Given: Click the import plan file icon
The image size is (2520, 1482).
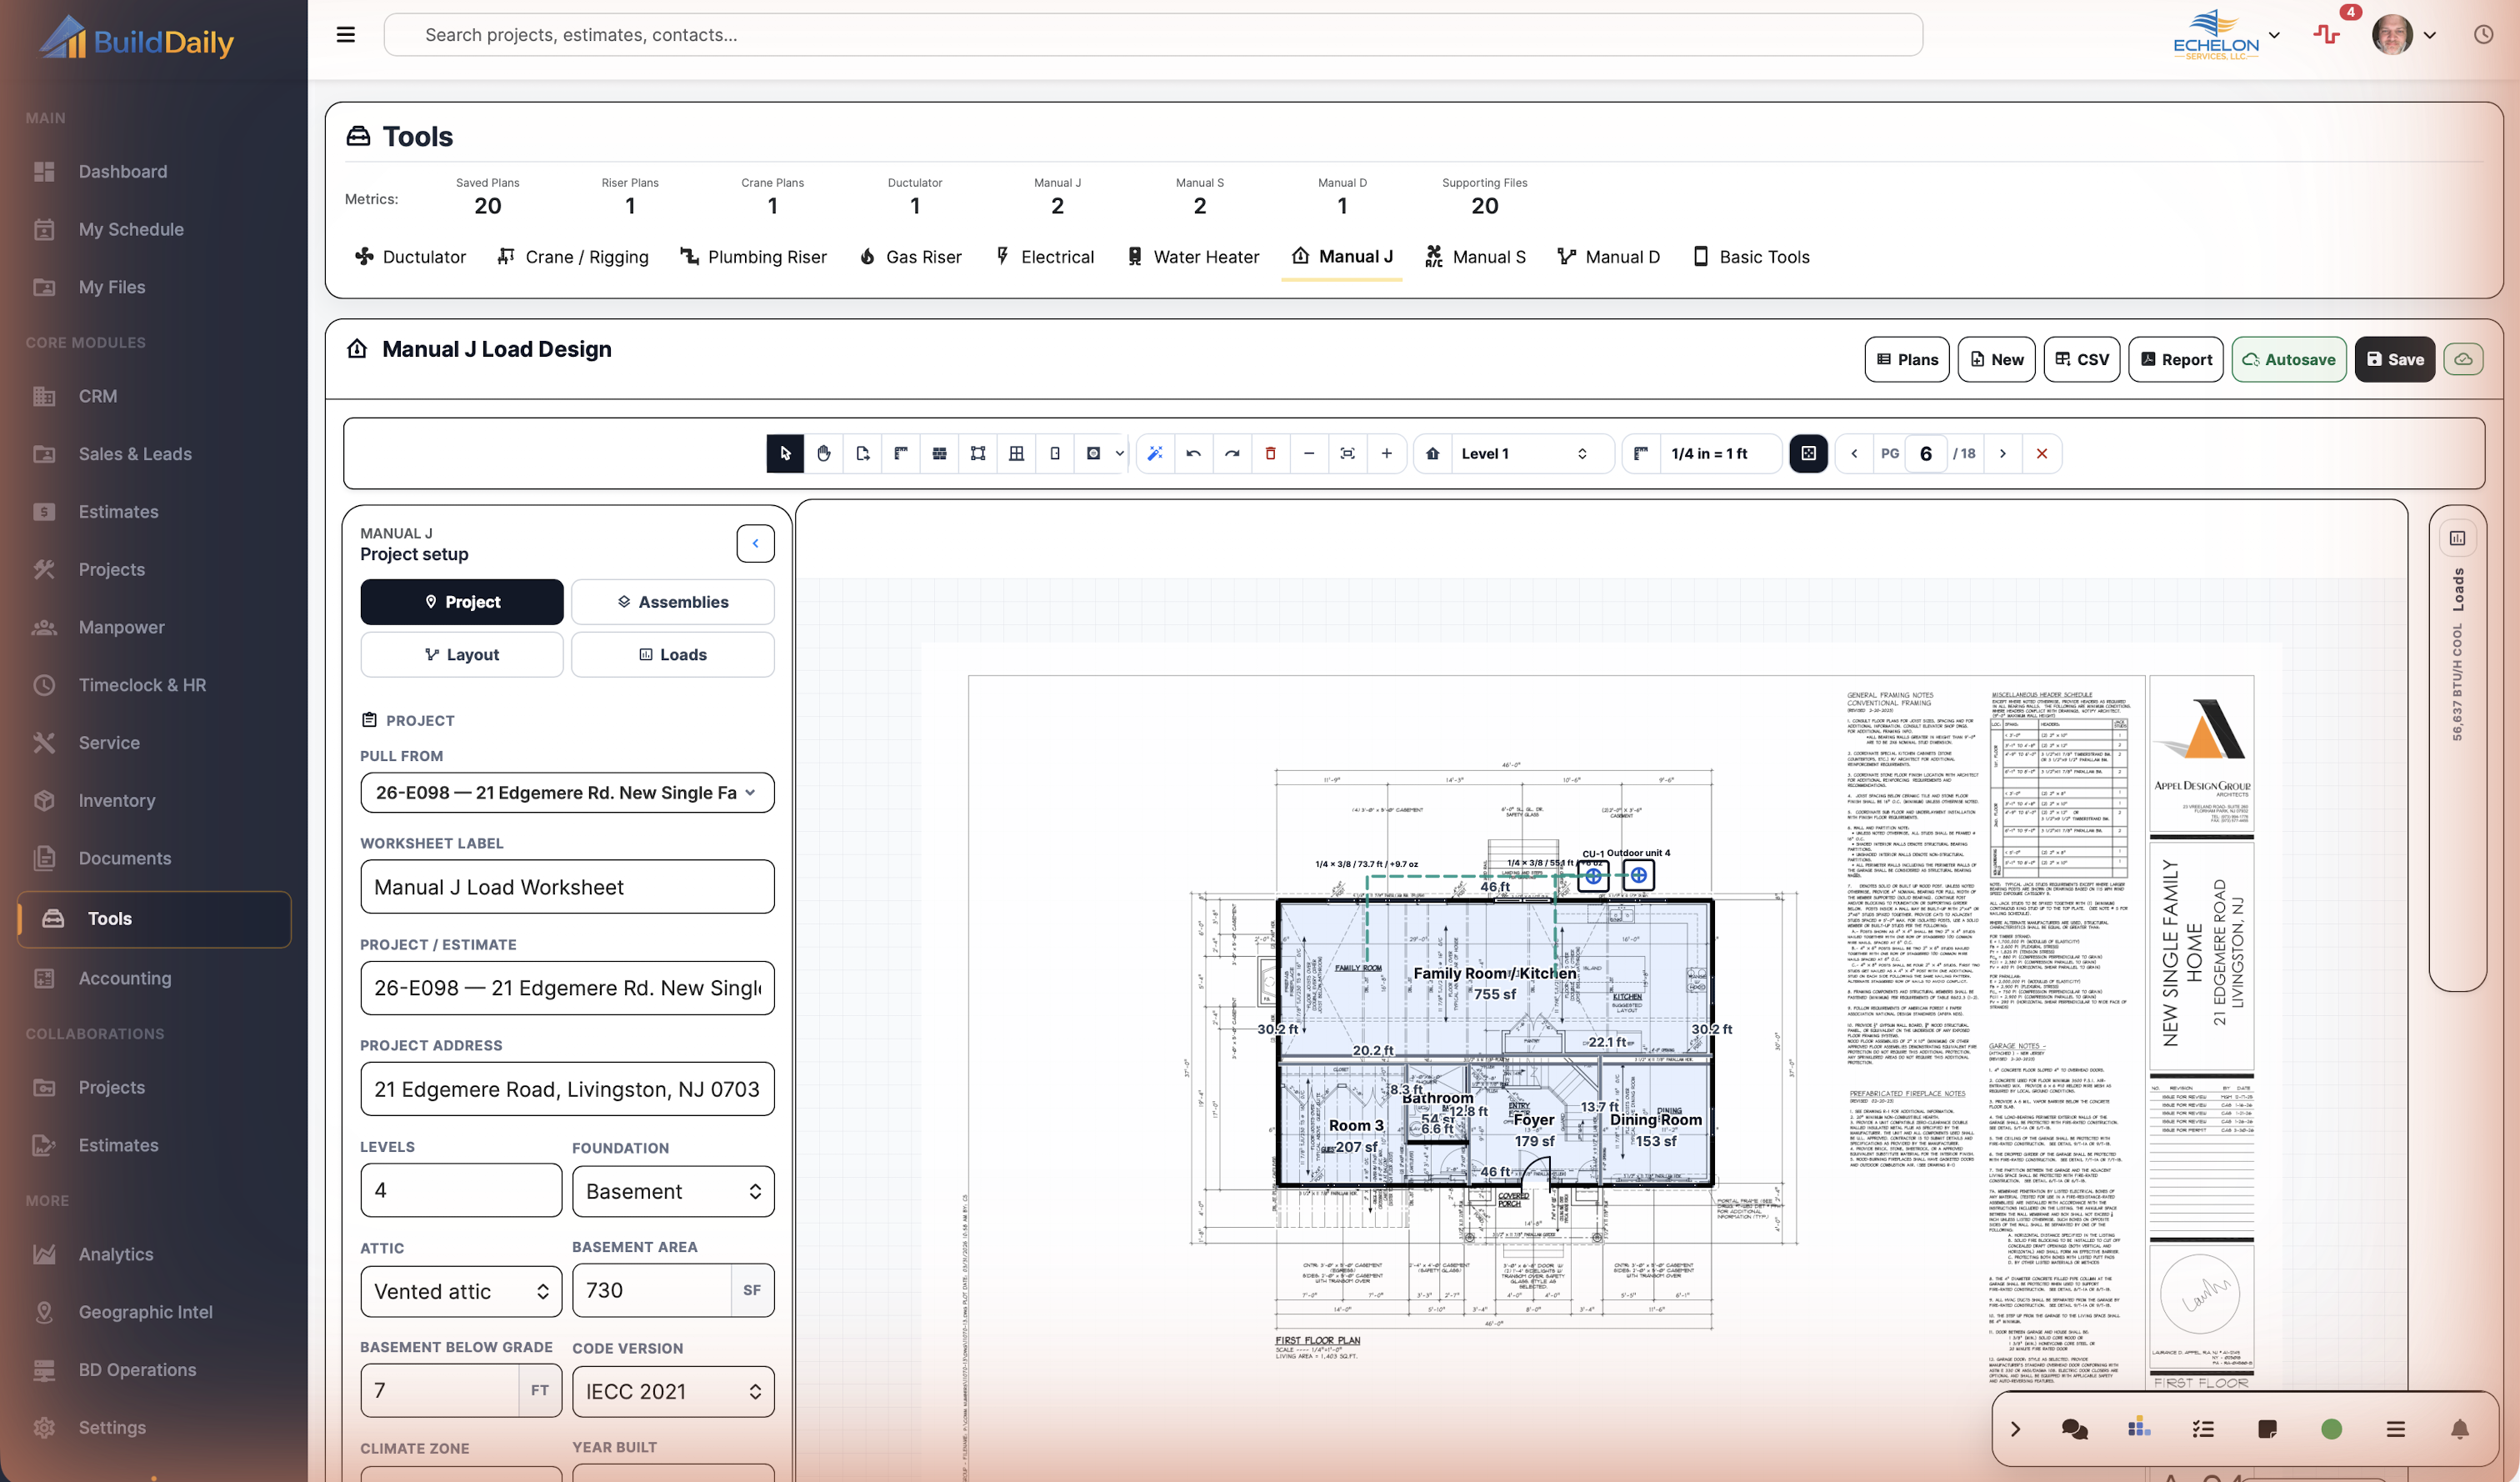Looking at the screenshot, I should 862,453.
